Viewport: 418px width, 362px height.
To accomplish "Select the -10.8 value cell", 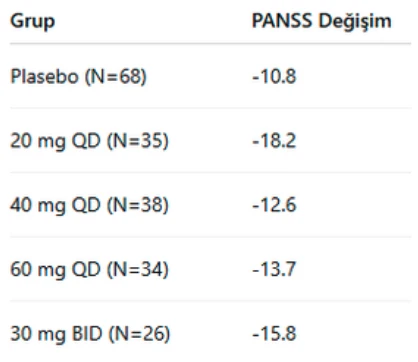I will pyautogui.click(x=274, y=76).
